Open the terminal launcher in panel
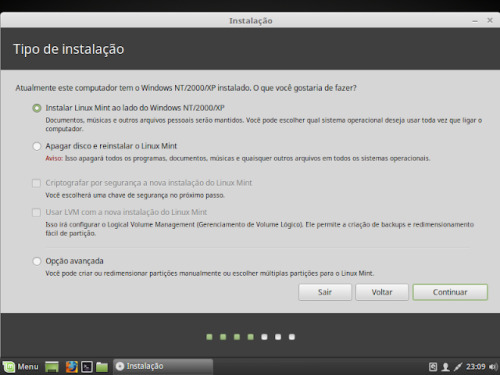Viewport: 500px width, 375px height. point(87,367)
